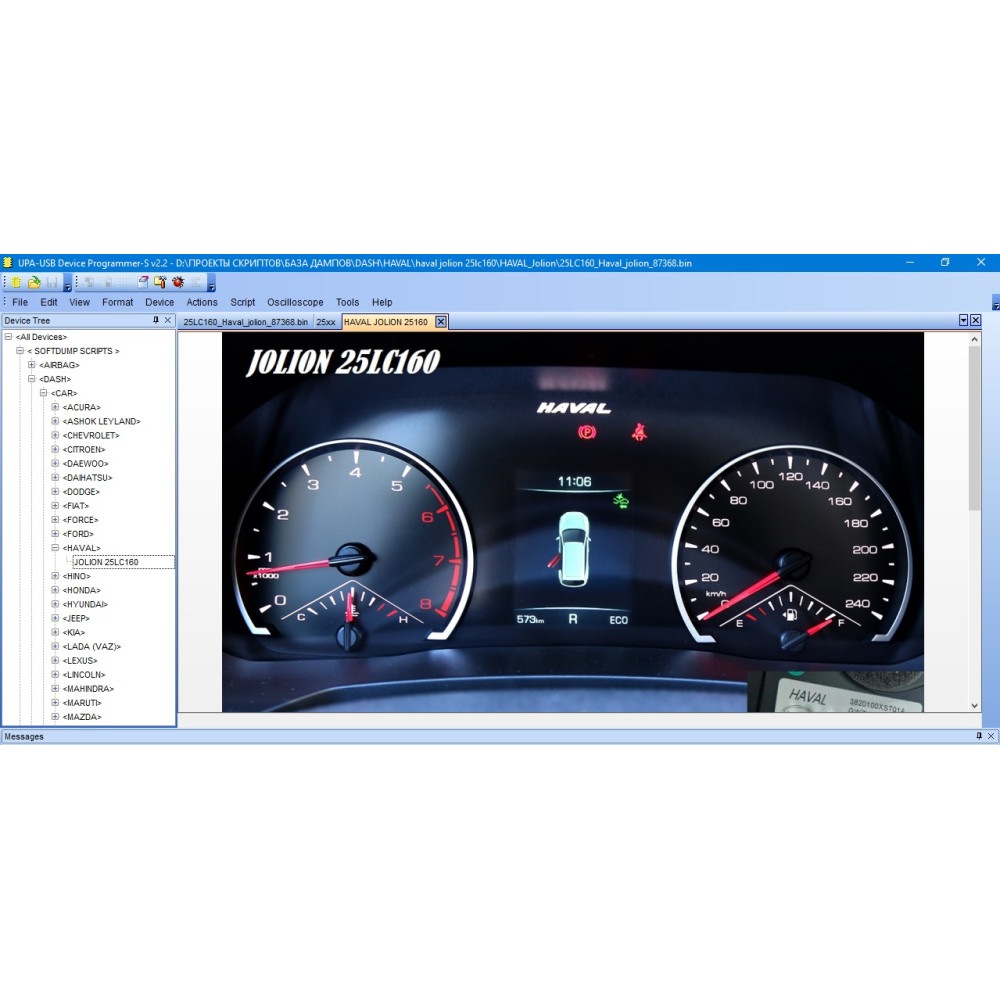Open the second toolbar's overflow options arrow
Image resolution: width=1000 pixels, height=1000 pixels.
211,284
